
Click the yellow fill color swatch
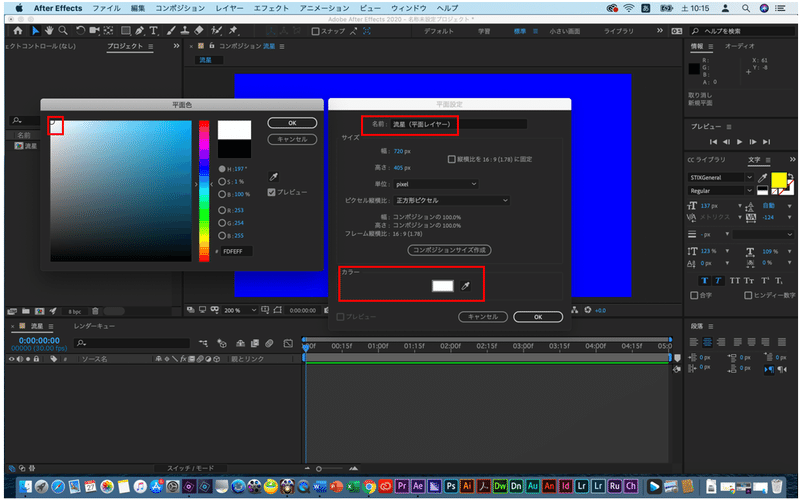coord(778,180)
